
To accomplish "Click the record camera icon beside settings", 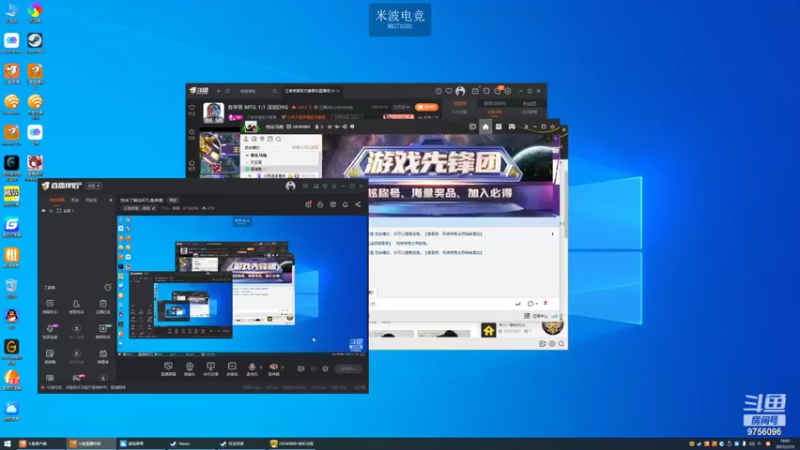I will pyautogui.click(x=301, y=368).
